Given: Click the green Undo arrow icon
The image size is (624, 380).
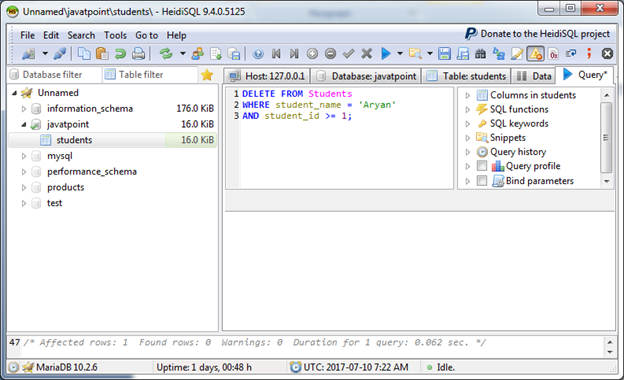Looking at the screenshot, I should [120, 53].
